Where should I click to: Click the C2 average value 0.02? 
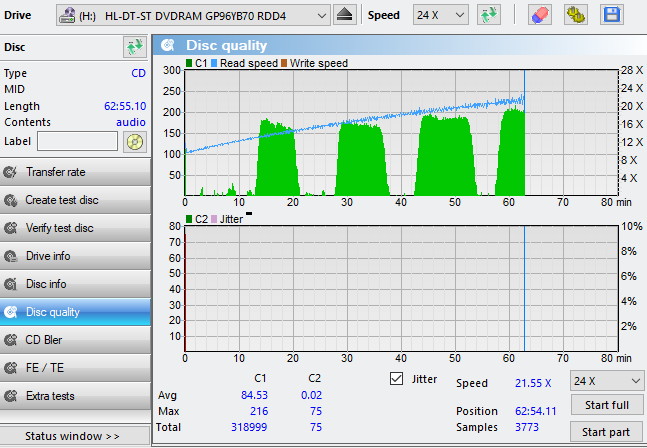(311, 395)
